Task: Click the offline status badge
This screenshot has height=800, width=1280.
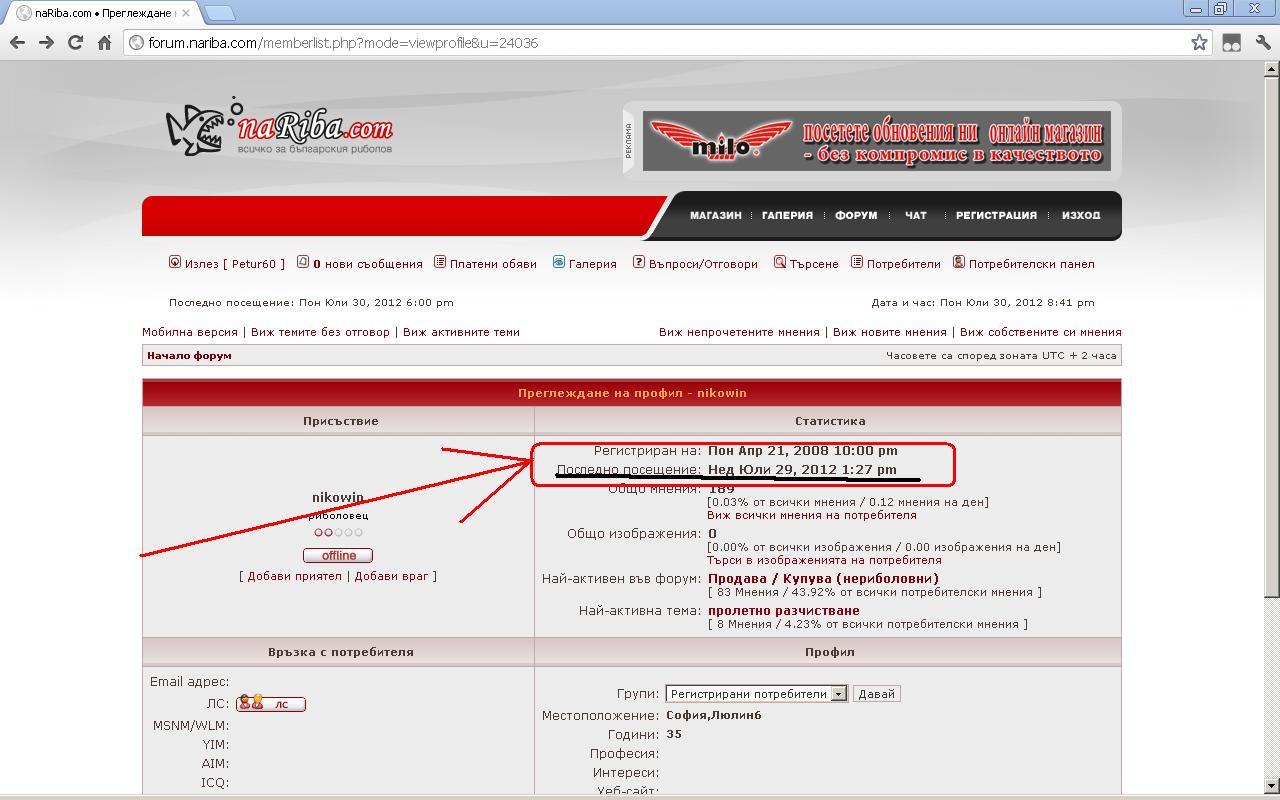Action: 338,555
